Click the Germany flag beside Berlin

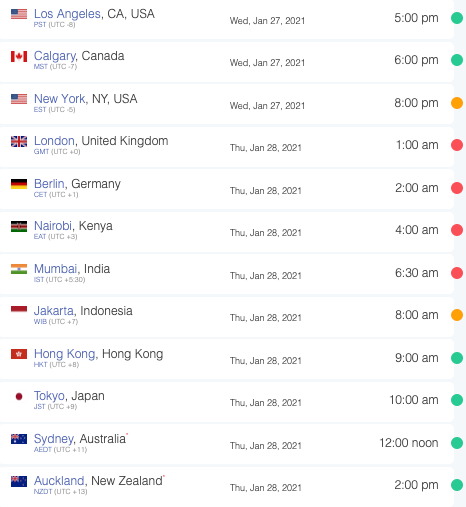pos(19,184)
